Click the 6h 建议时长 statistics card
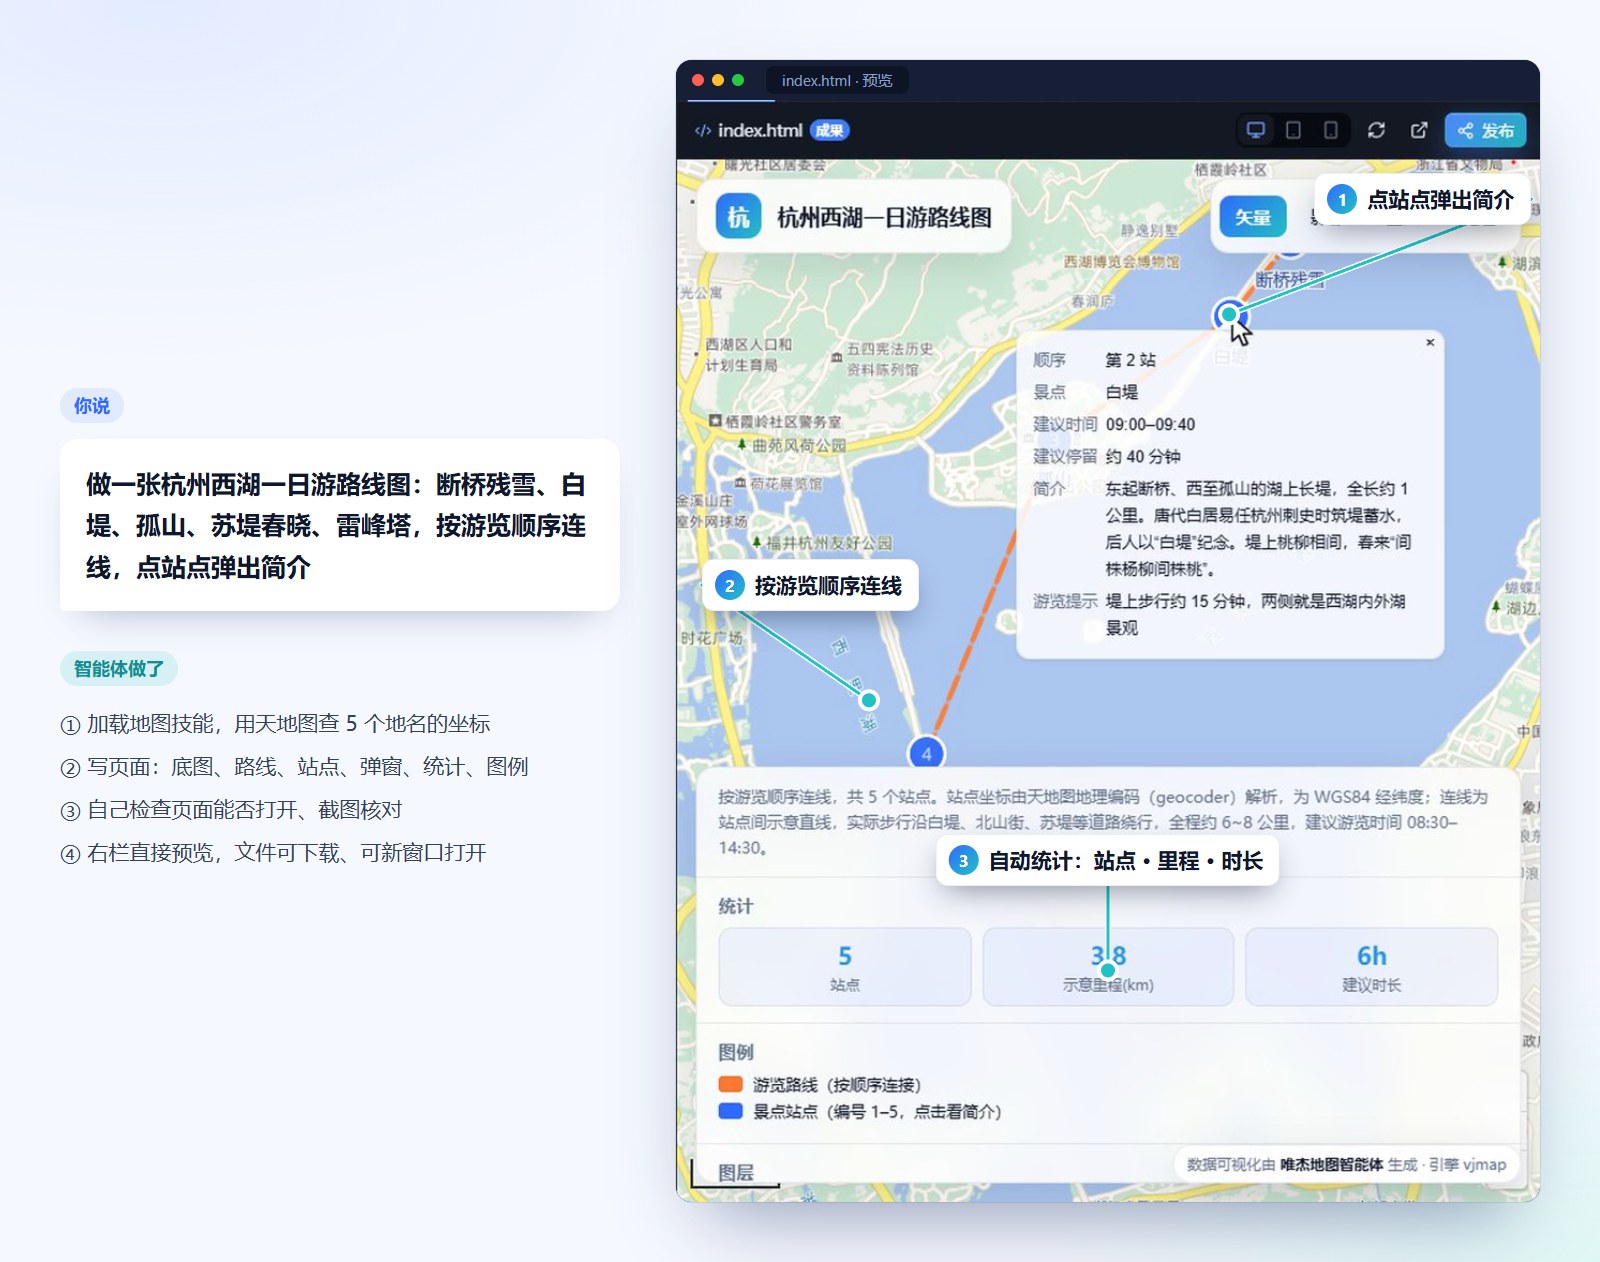 1371,966
